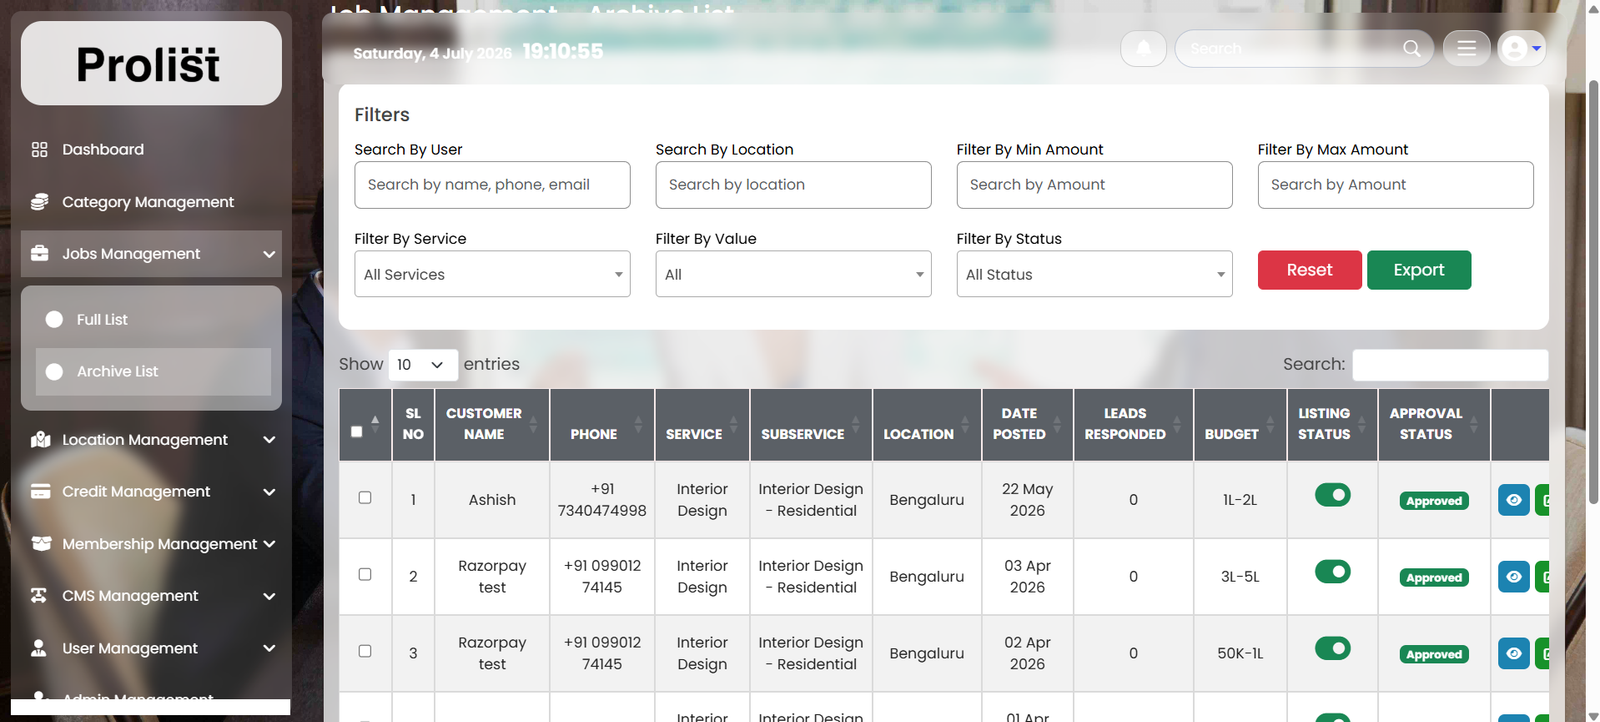Screen dimensions: 1600x722
Task: Open the Filter By Value dropdown
Action: (793, 274)
